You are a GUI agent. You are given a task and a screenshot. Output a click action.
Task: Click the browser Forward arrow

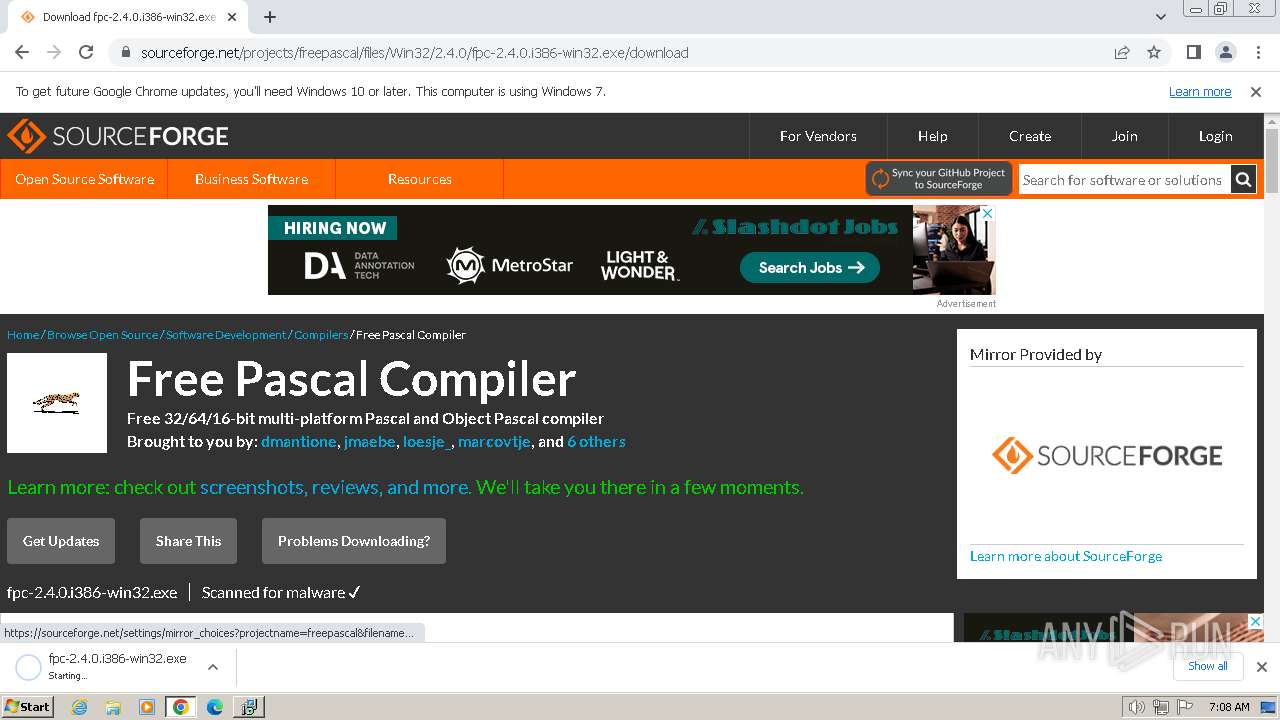pos(54,52)
